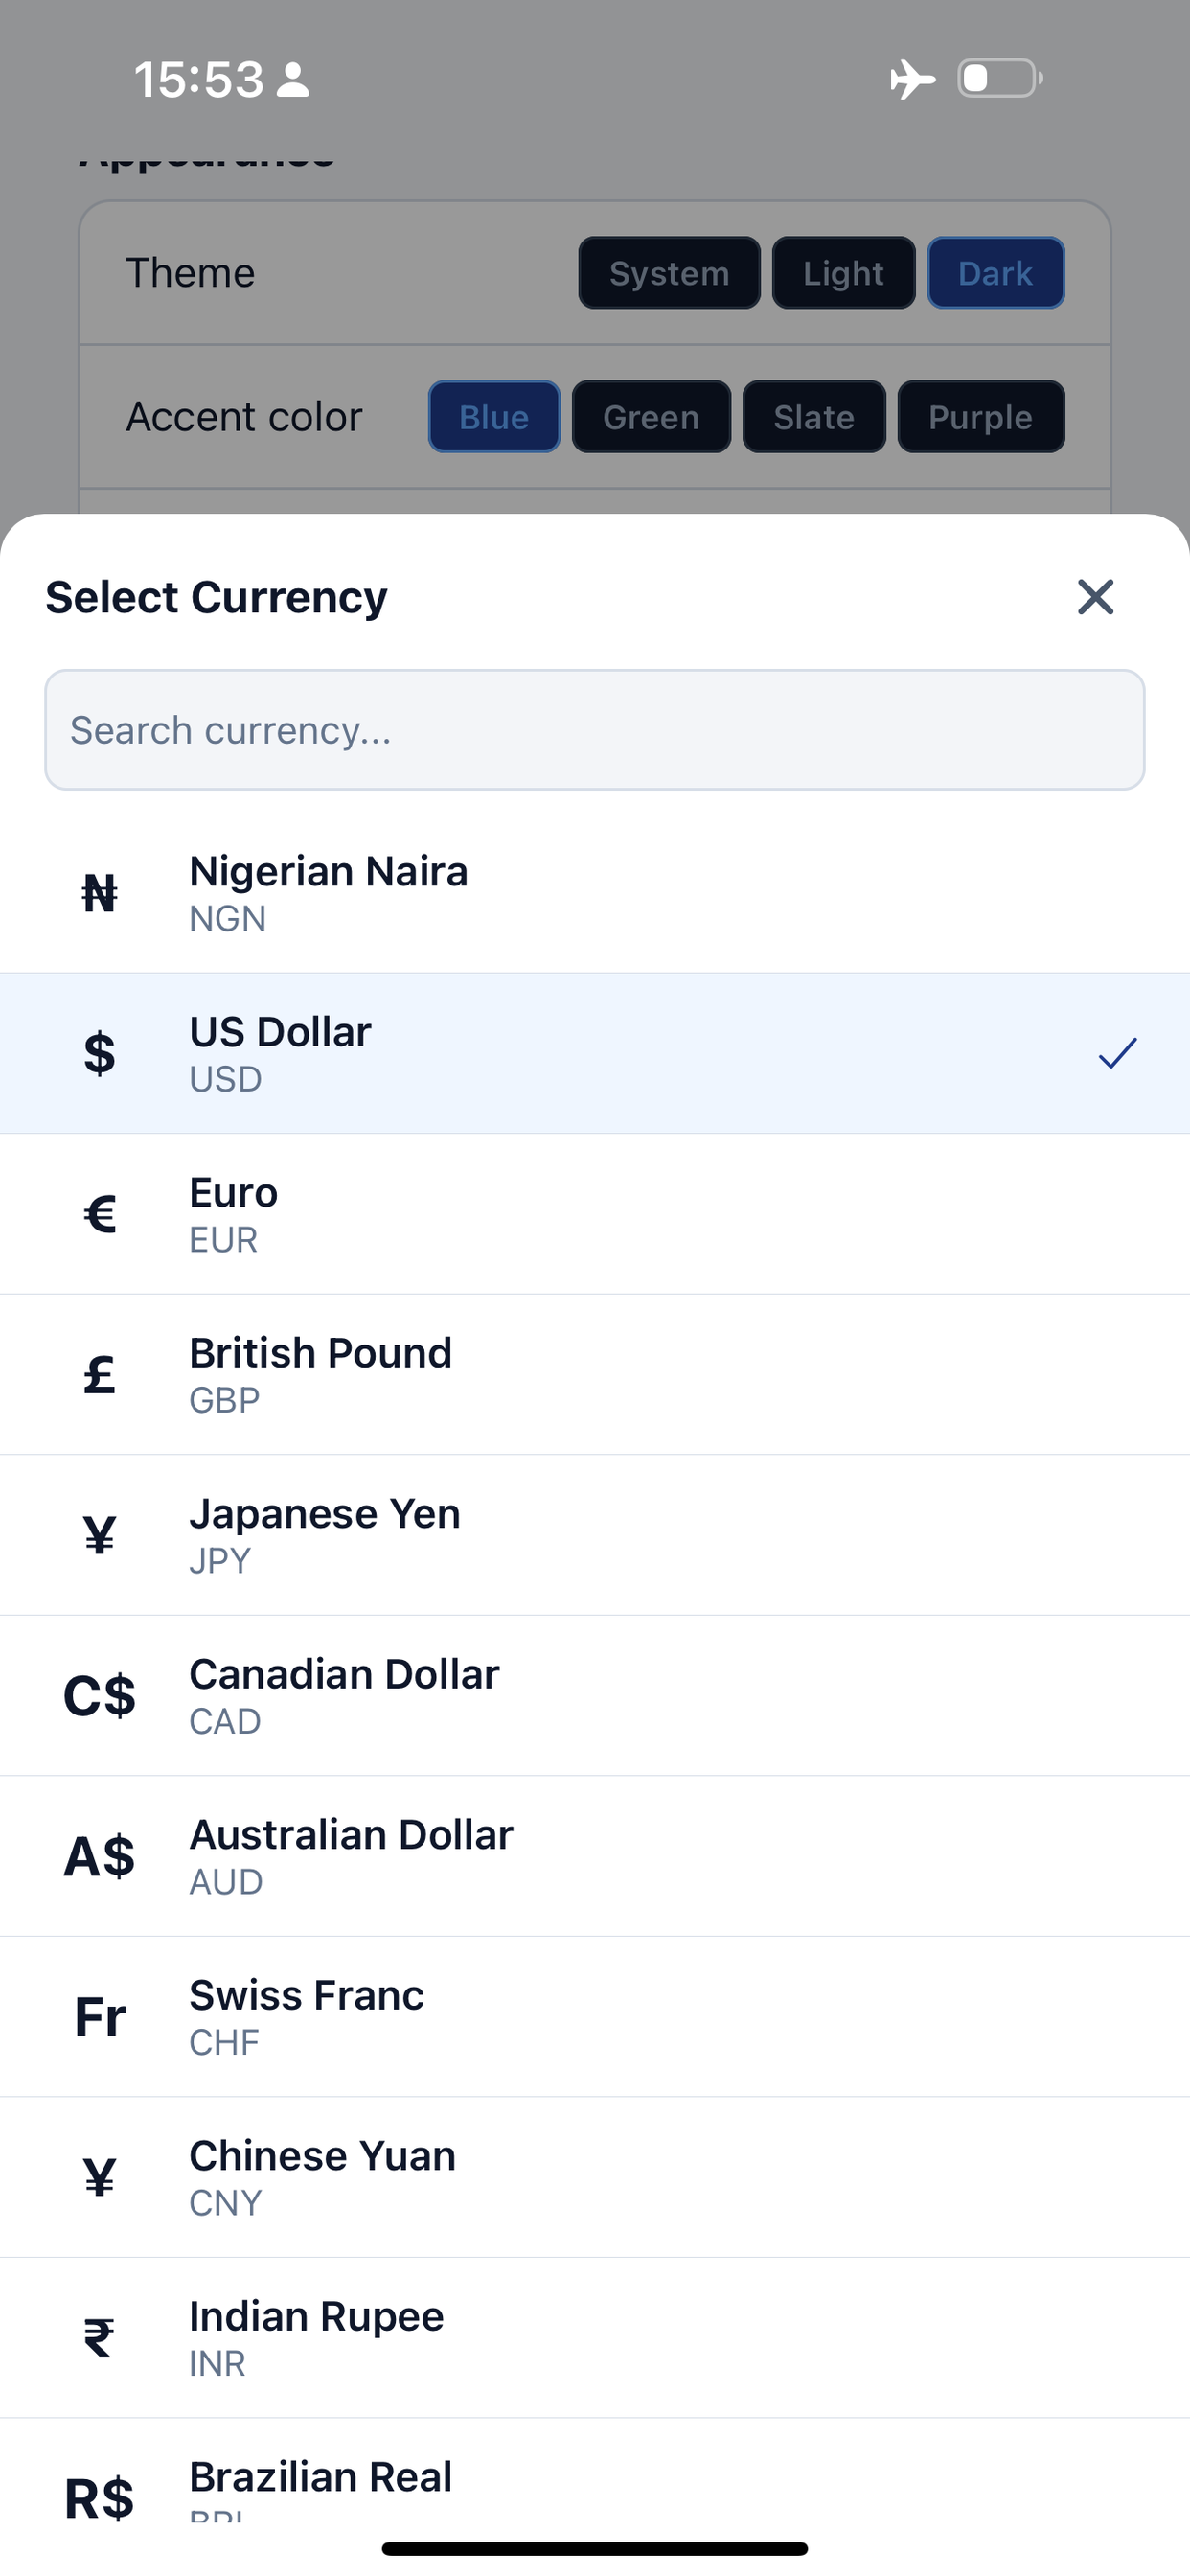The image size is (1190, 2576).
Task: Tap the dollar $ symbol icon
Action: point(99,1053)
